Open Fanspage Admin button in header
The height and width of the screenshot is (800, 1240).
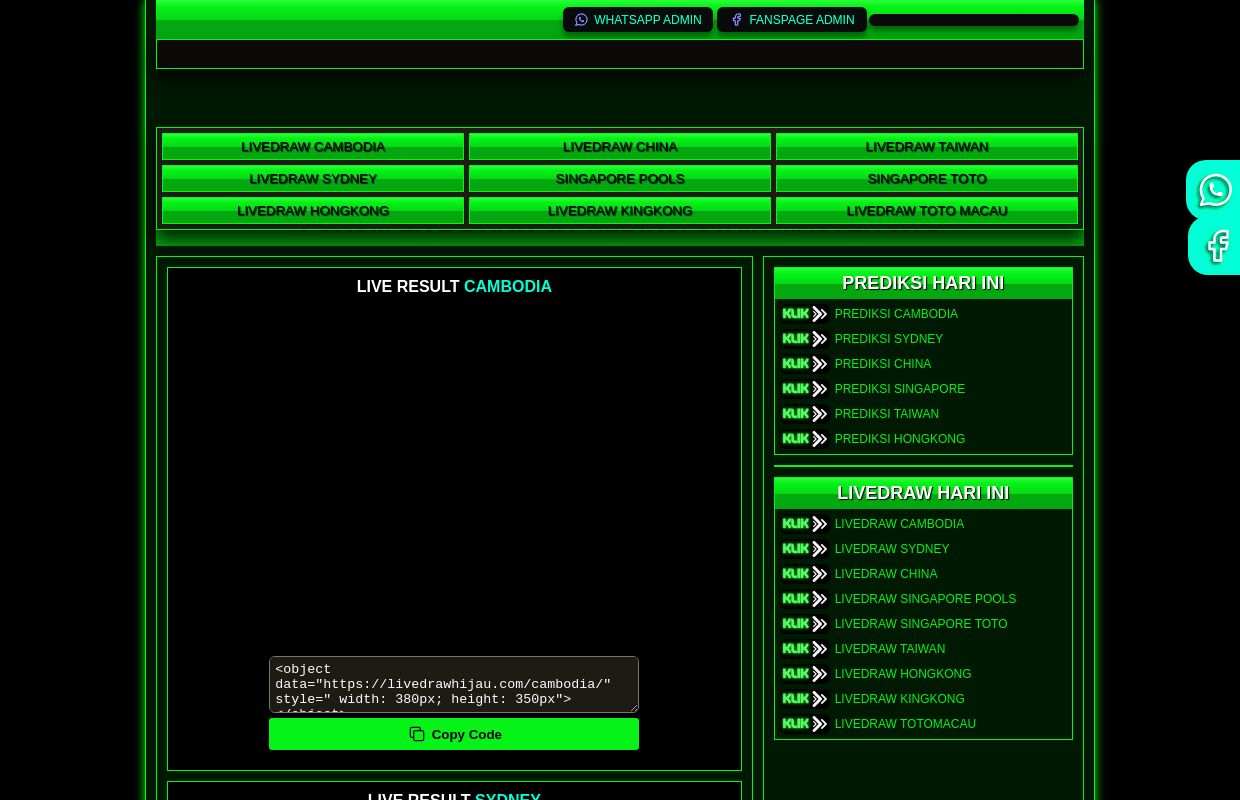pos(792,20)
